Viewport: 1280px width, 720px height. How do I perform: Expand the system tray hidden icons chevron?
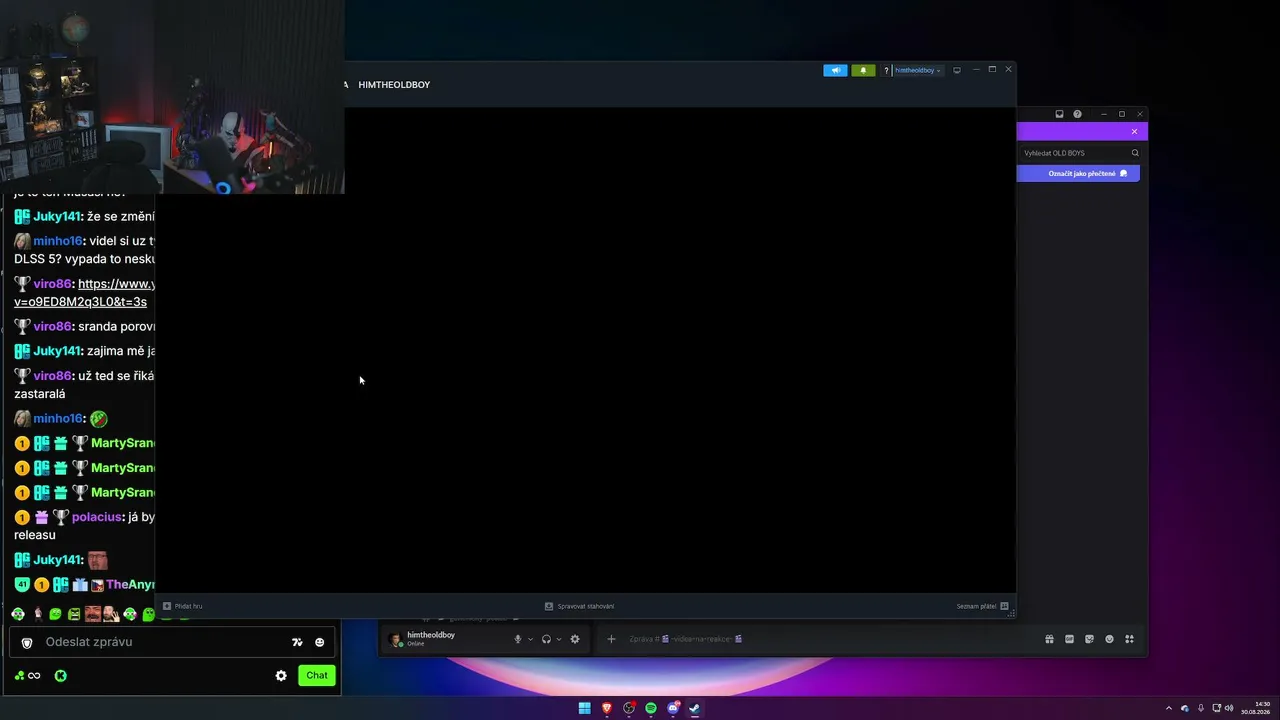[x=1168, y=708]
